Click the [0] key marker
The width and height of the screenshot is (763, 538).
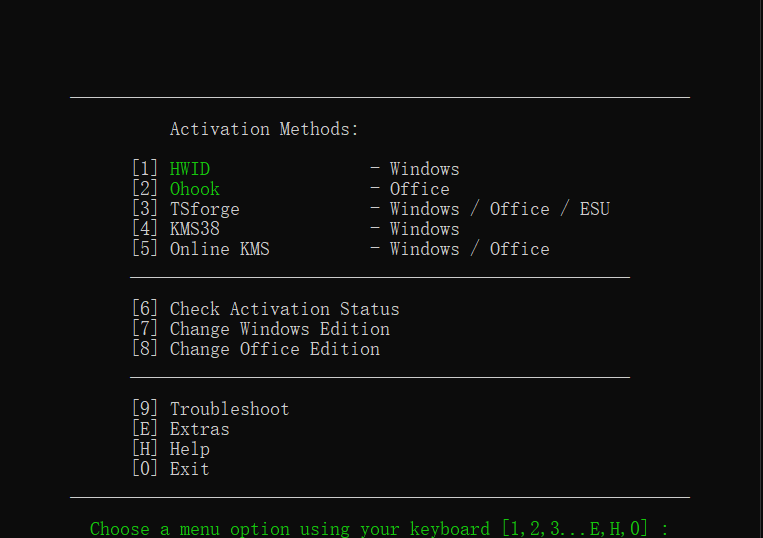[x=145, y=469]
